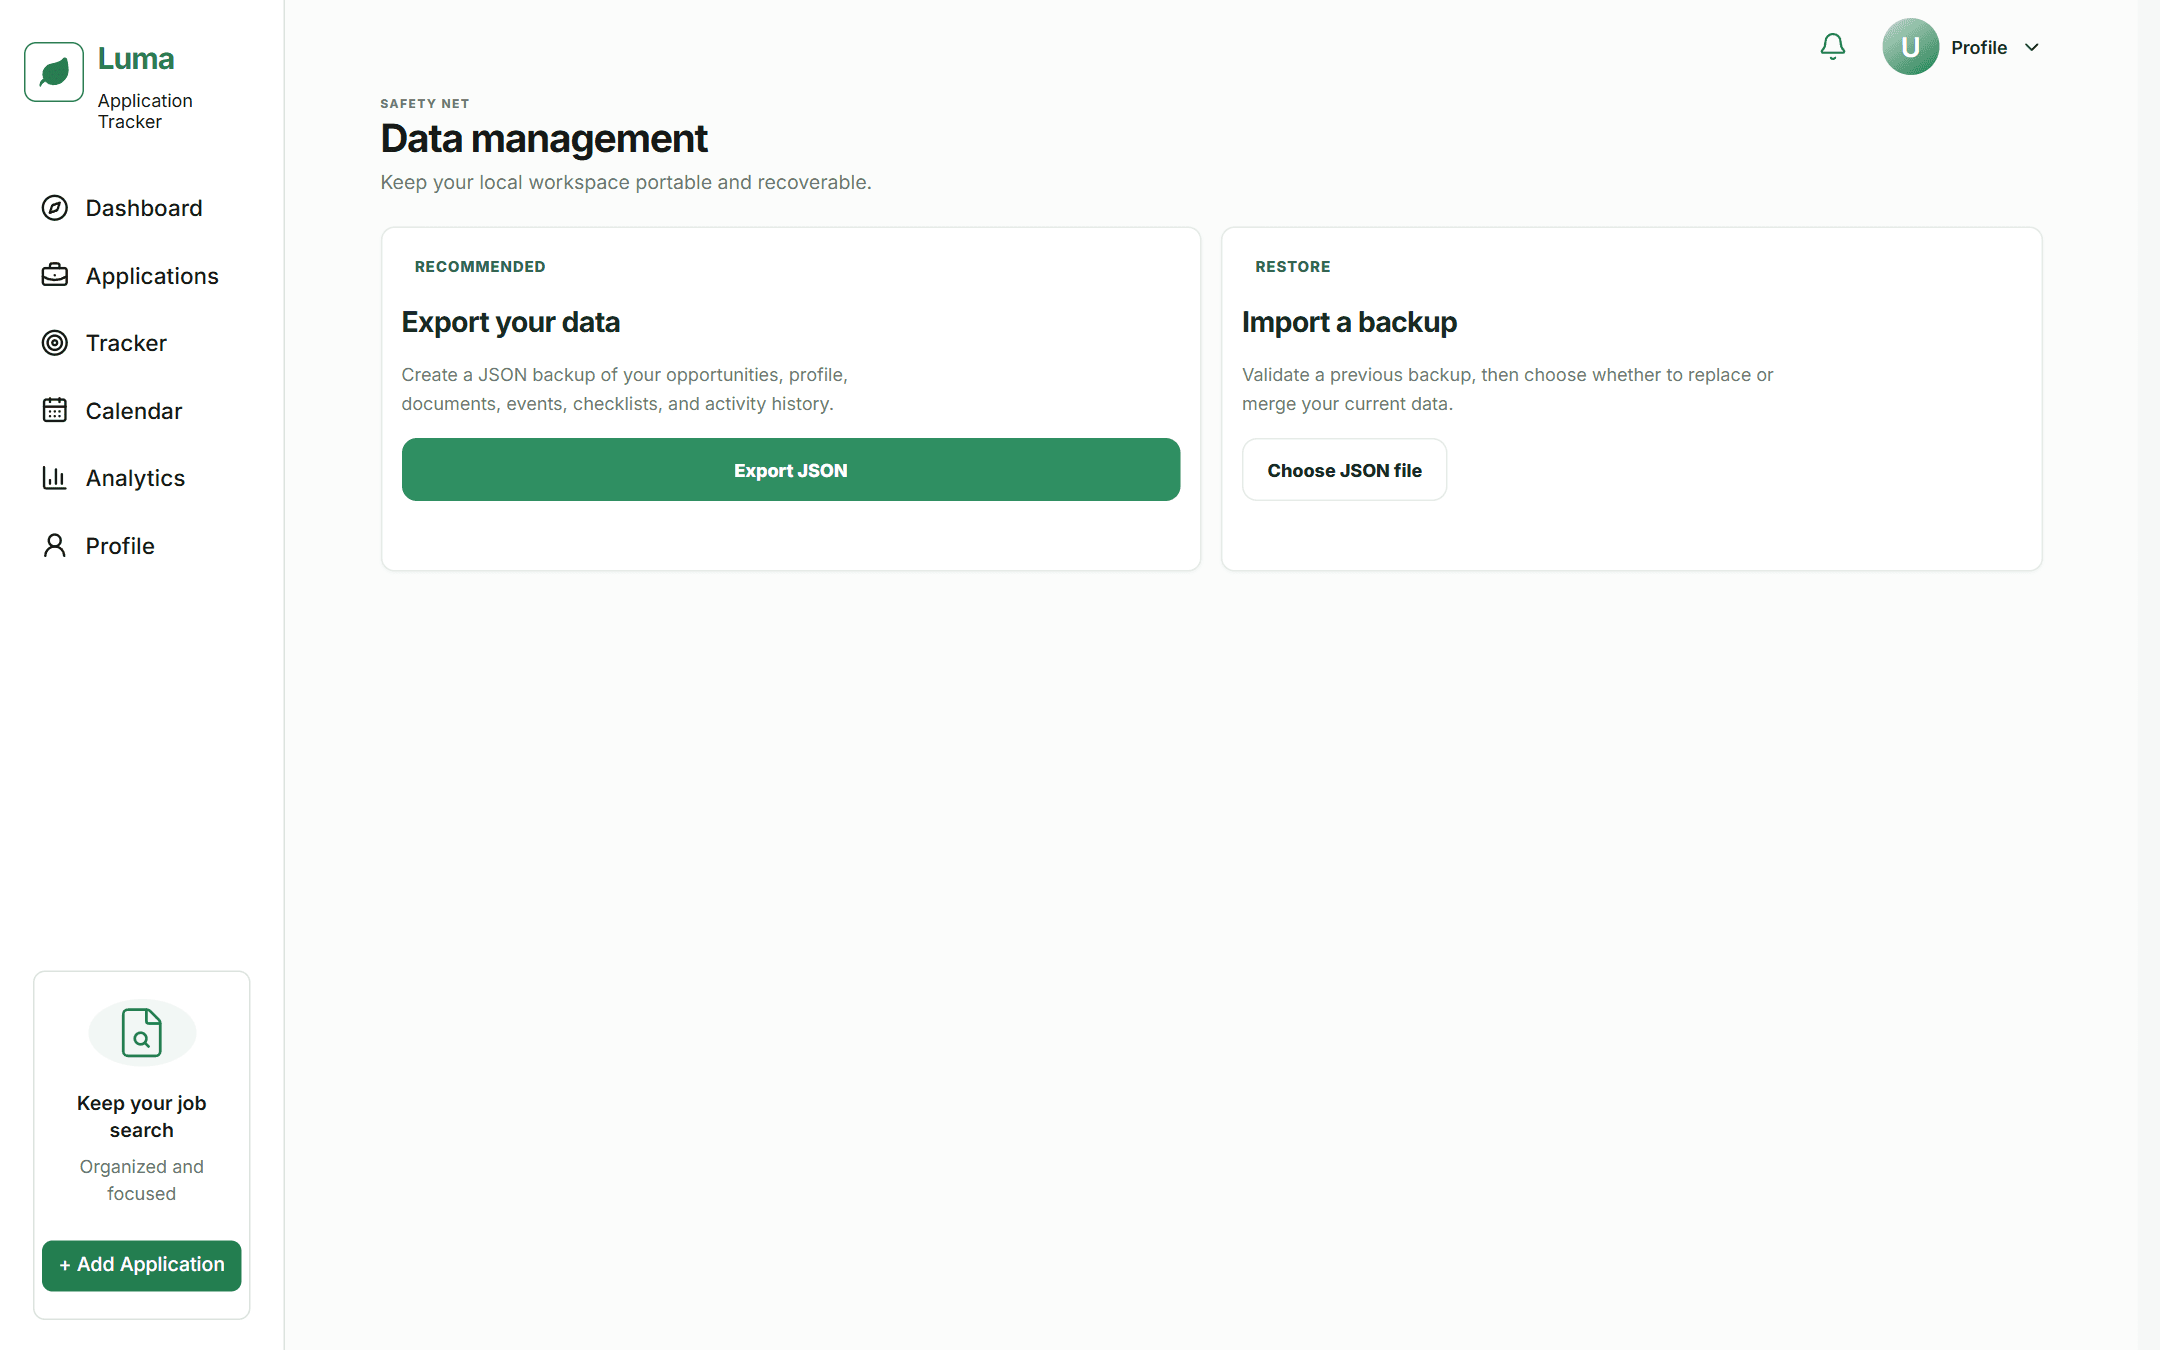Click the RESTORE label

coord(1293,267)
